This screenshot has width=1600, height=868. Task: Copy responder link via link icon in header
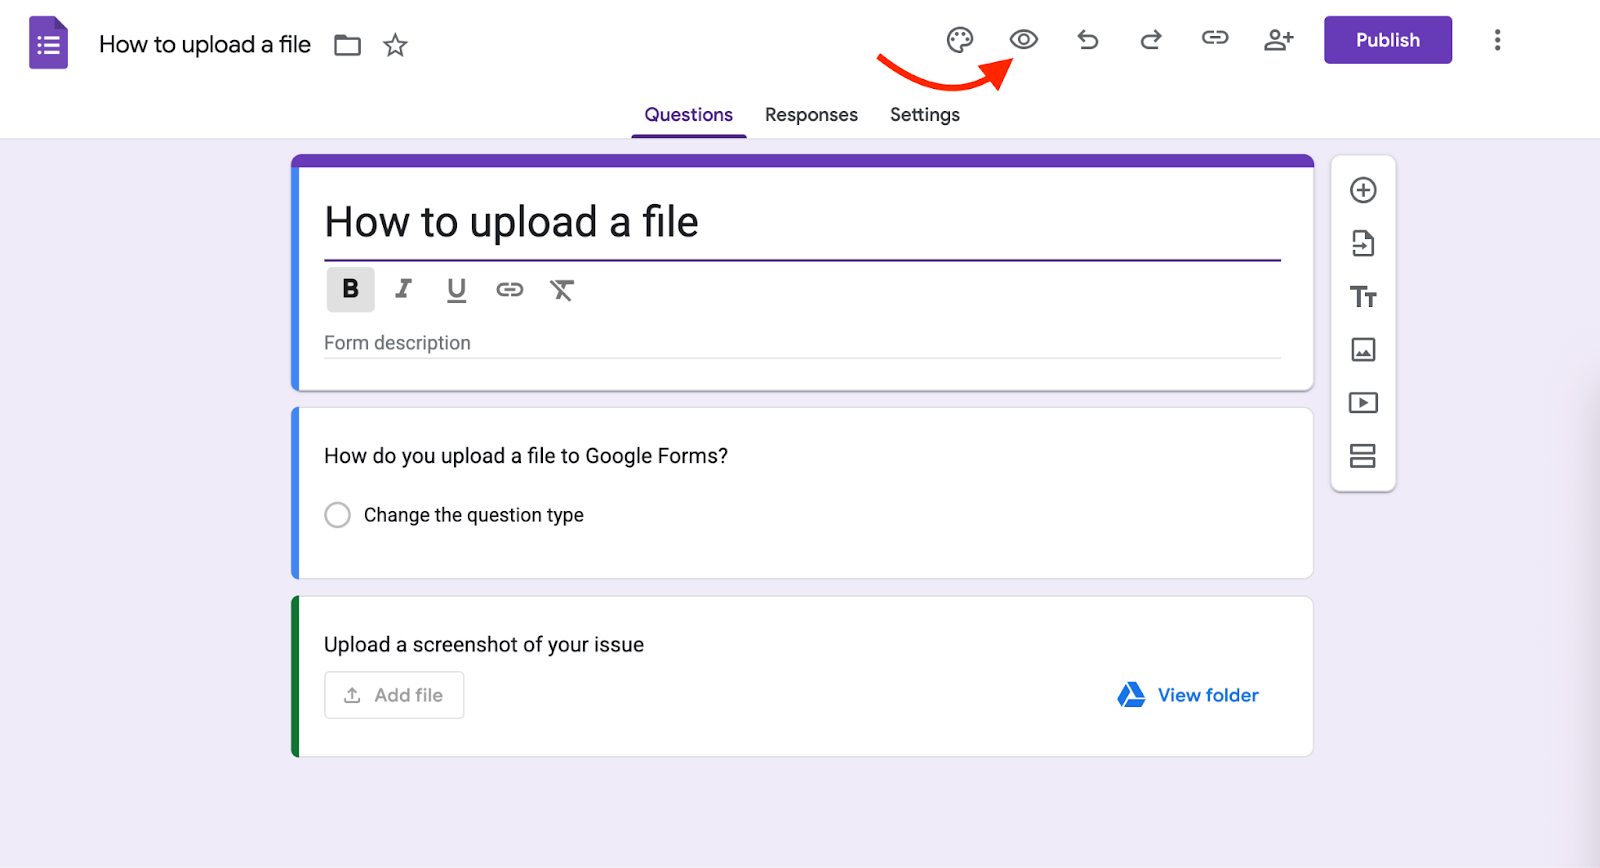[x=1214, y=38]
